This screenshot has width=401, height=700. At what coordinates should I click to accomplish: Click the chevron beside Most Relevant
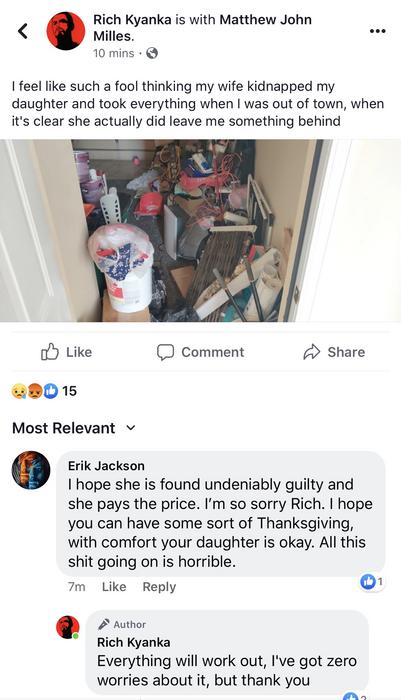(x=130, y=428)
